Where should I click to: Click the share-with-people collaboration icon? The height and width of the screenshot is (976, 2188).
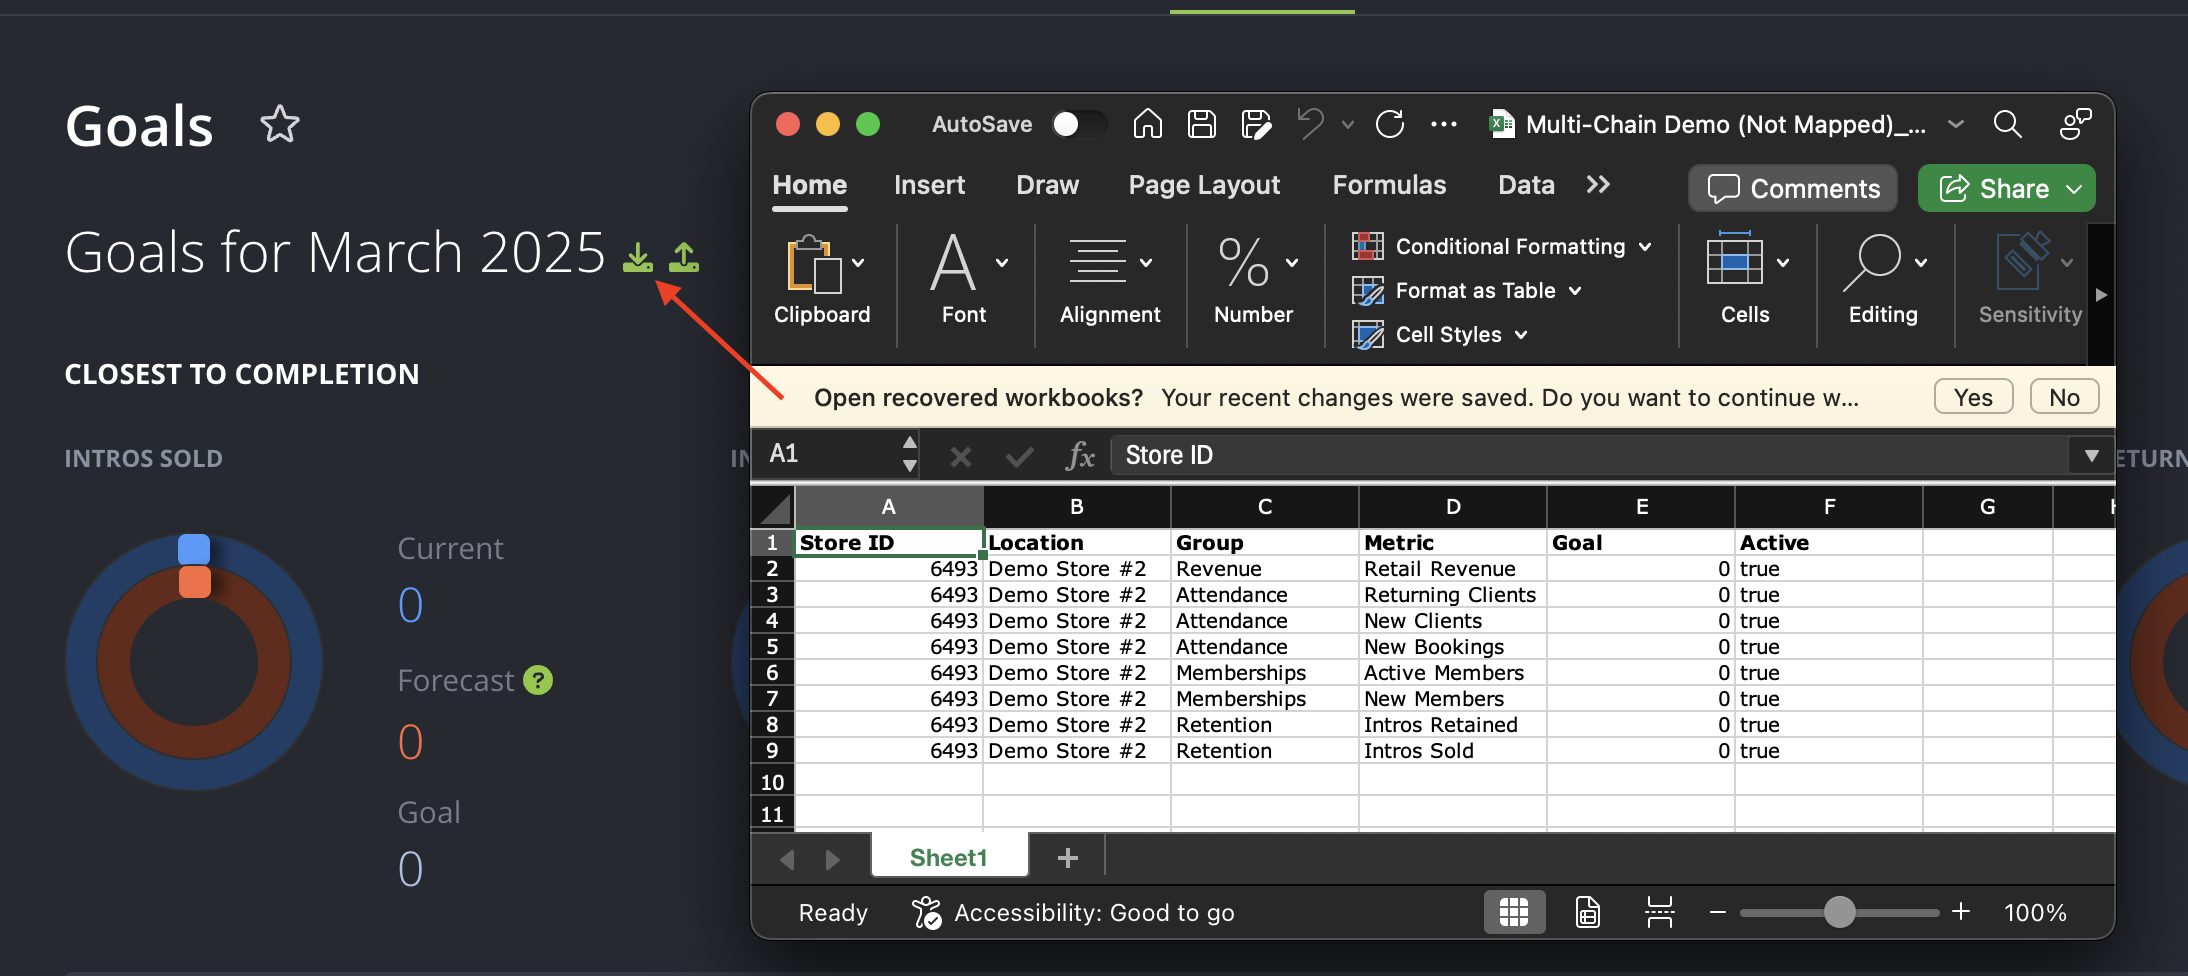tap(2075, 124)
